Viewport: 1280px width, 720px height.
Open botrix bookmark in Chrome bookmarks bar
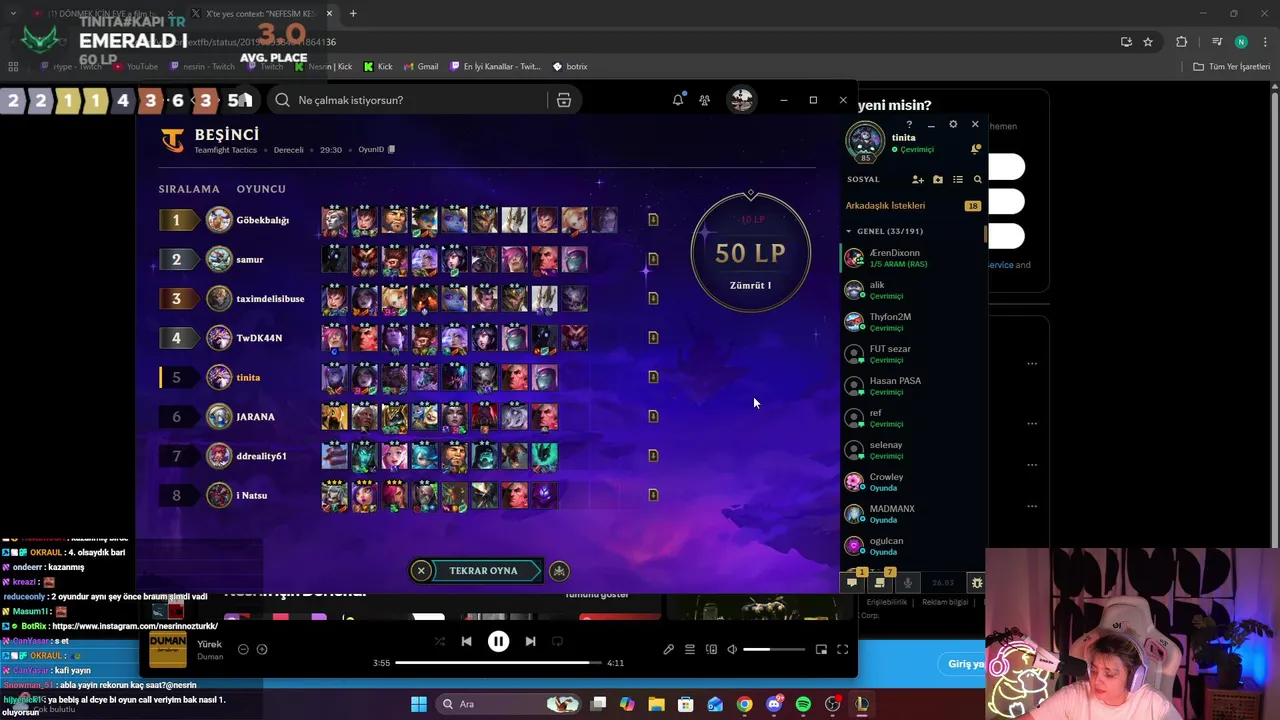(570, 67)
